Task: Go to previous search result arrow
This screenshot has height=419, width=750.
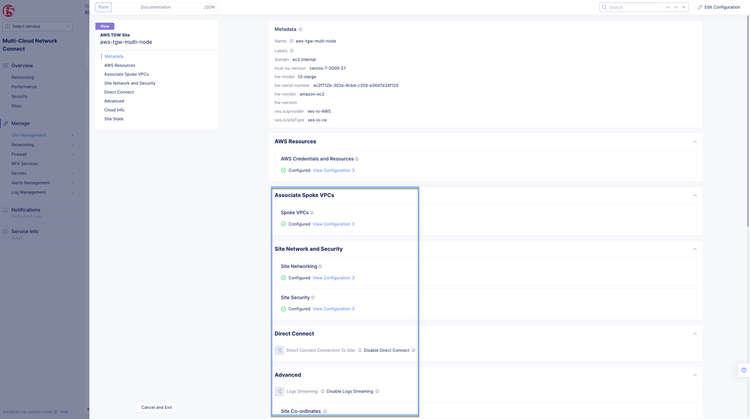Action: point(668,7)
